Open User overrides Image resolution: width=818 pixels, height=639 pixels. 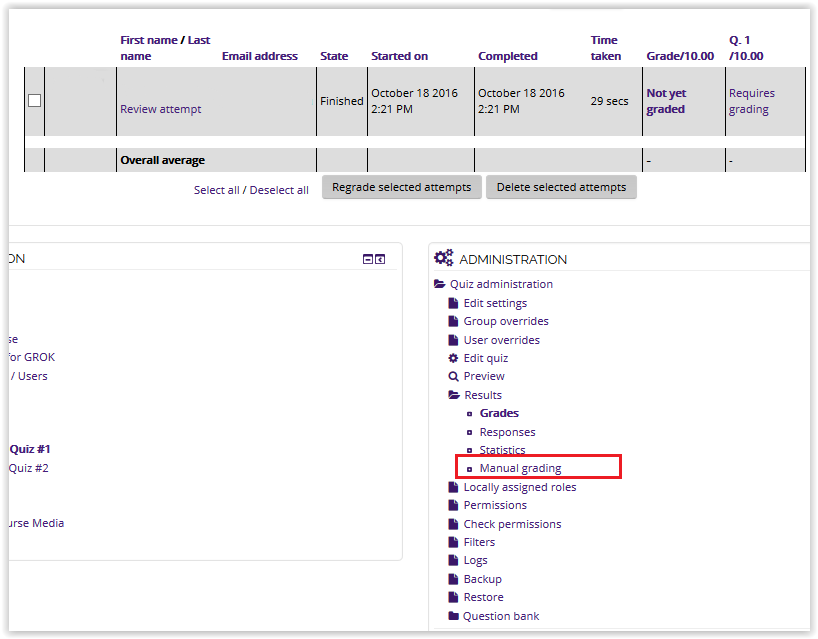[x=502, y=340]
